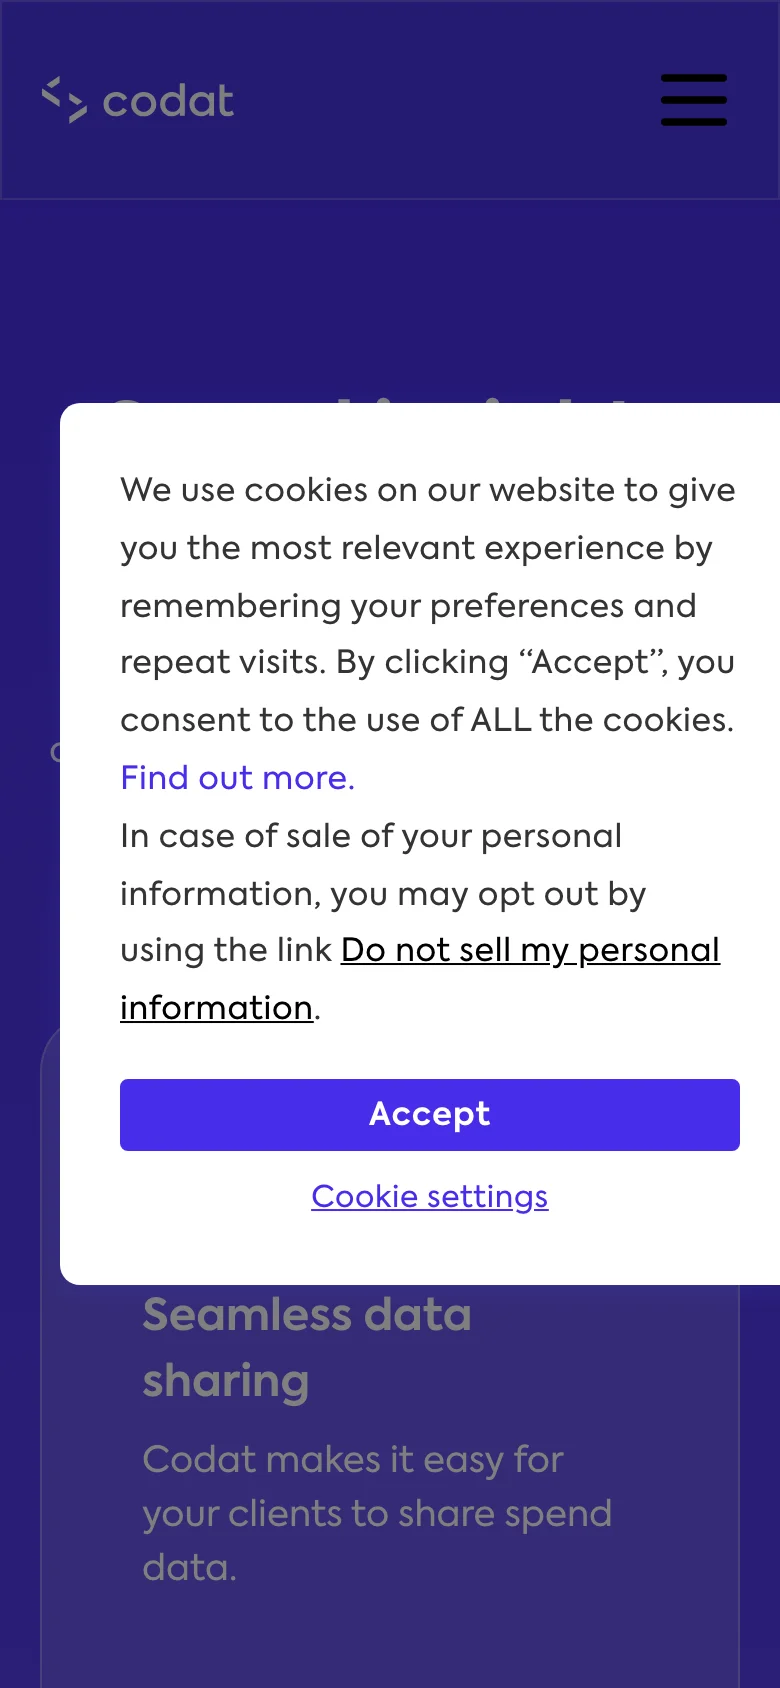Click the top navigation bar logo area
Image resolution: width=780 pixels, height=1688 pixels.
(138, 100)
